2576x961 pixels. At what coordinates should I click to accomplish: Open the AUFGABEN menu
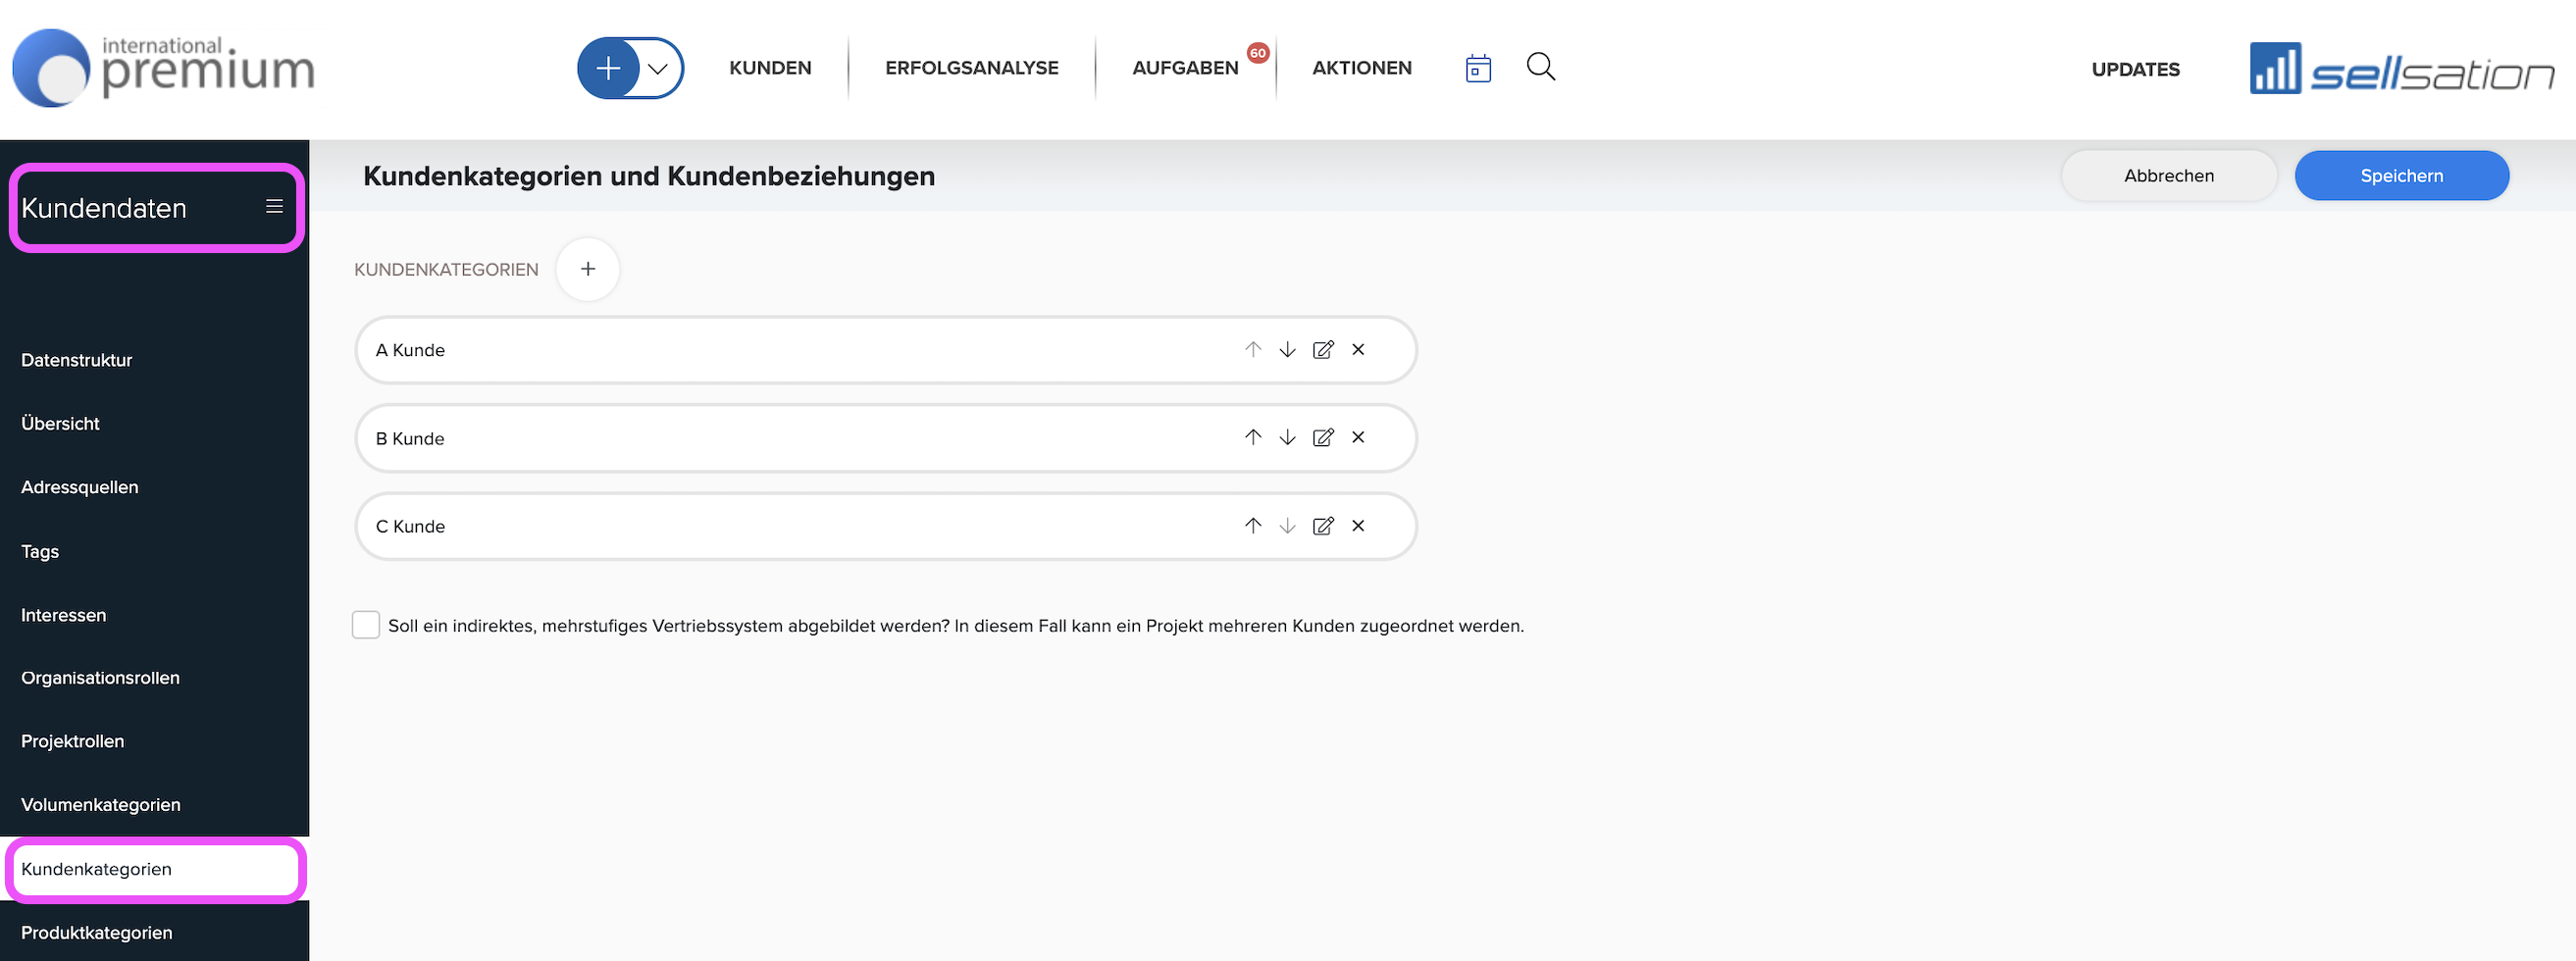(x=1185, y=68)
